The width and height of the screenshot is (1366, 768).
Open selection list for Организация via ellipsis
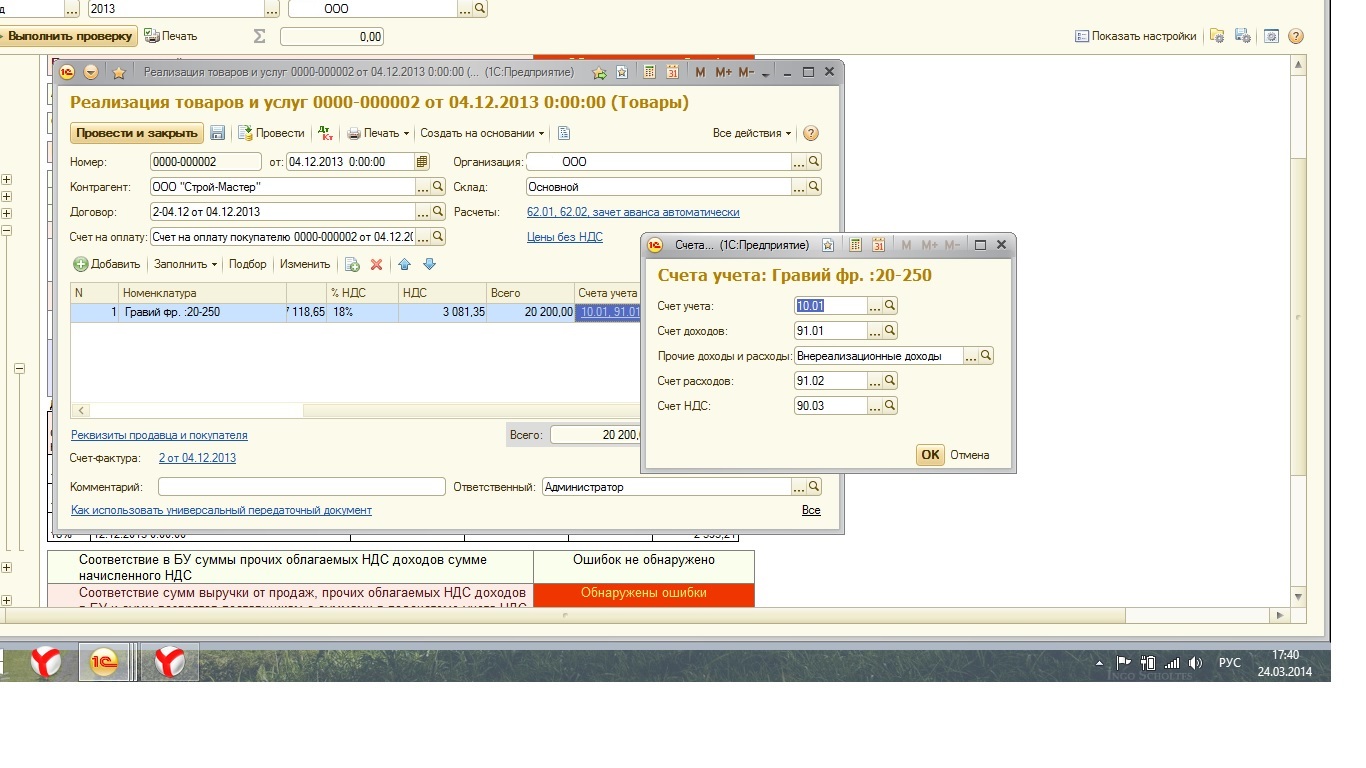tap(799, 162)
